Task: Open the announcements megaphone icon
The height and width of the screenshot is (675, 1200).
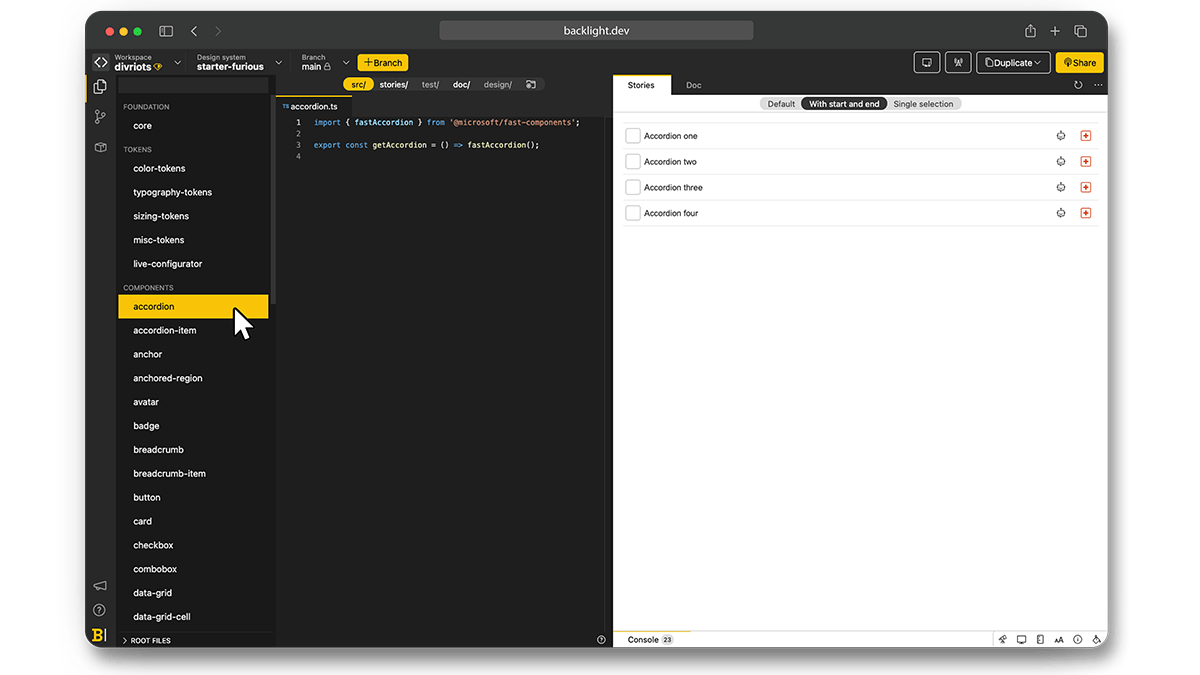Action: pyautogui.click(x=99, y=585)
